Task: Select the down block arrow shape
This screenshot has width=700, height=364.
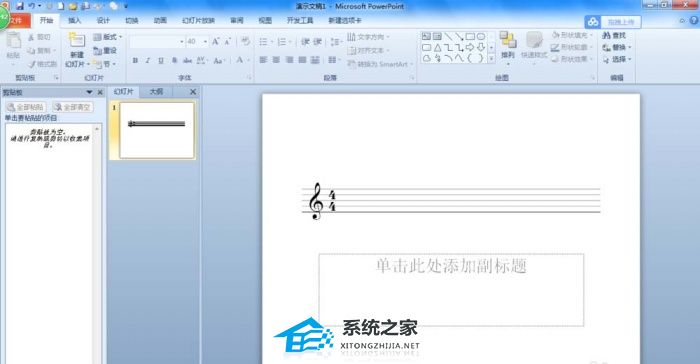Action: coord(481,47)
